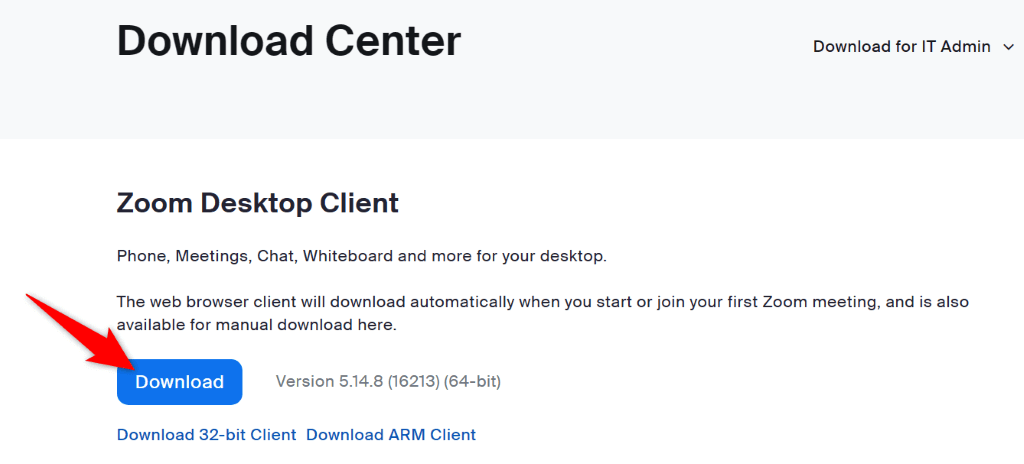The image size is (1024, 464).
Task: Click the web browser client paragraph
Action: tap(542, 301)
